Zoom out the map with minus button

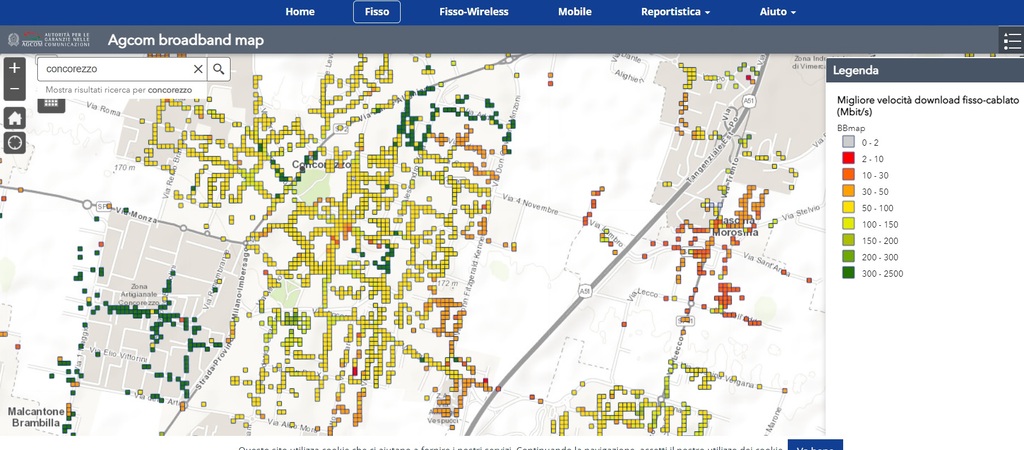[x=14, y=89]
